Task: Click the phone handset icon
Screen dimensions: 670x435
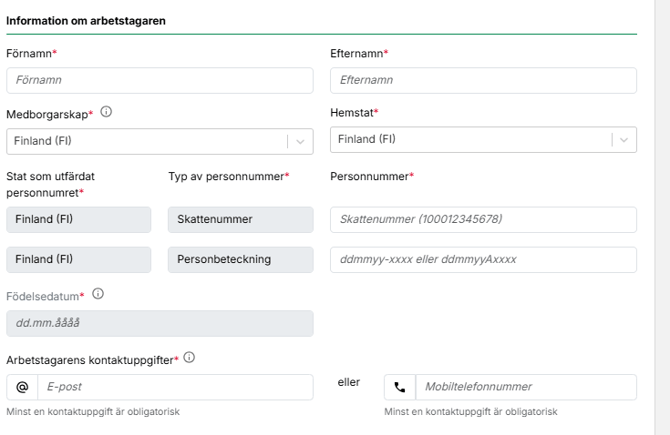Action: 400,387
